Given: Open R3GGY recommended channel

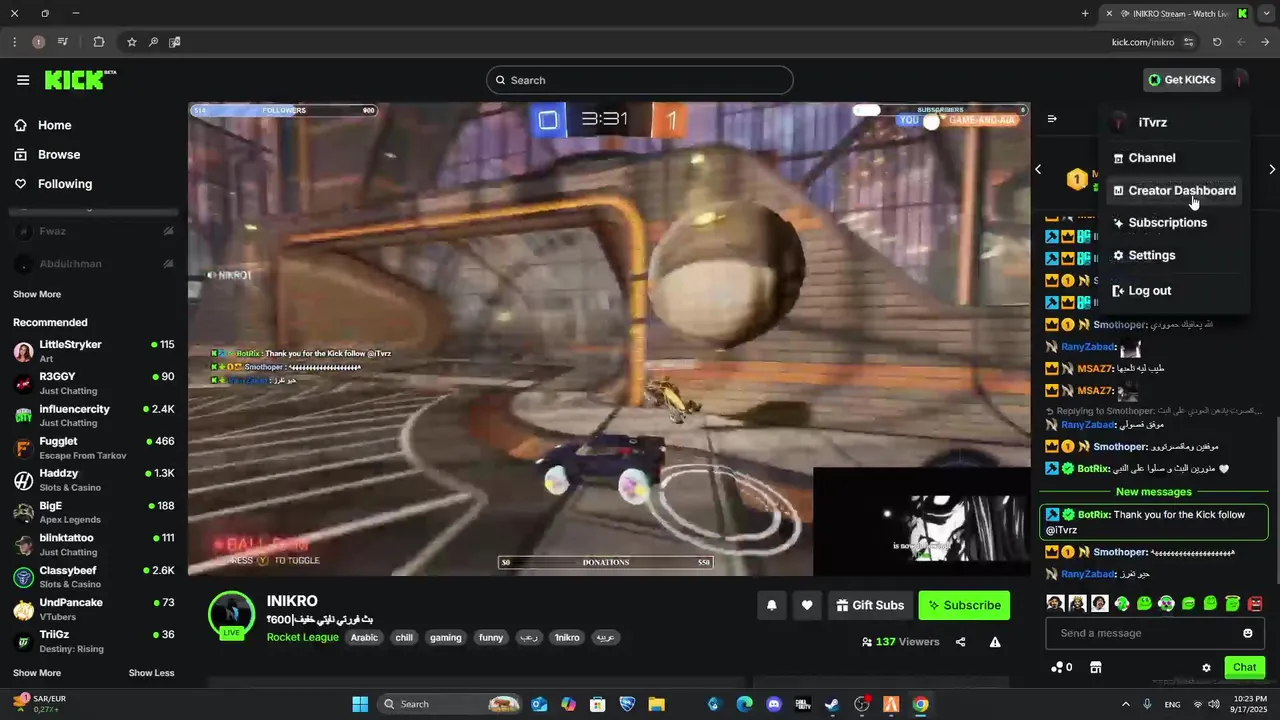Looking at the screenshot, I should pos(94,384).
